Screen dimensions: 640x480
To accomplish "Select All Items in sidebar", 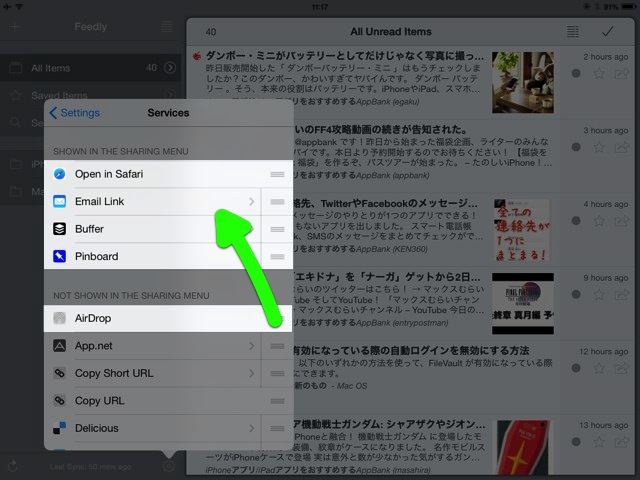I will pyautogui.click(x=90, y=68).
